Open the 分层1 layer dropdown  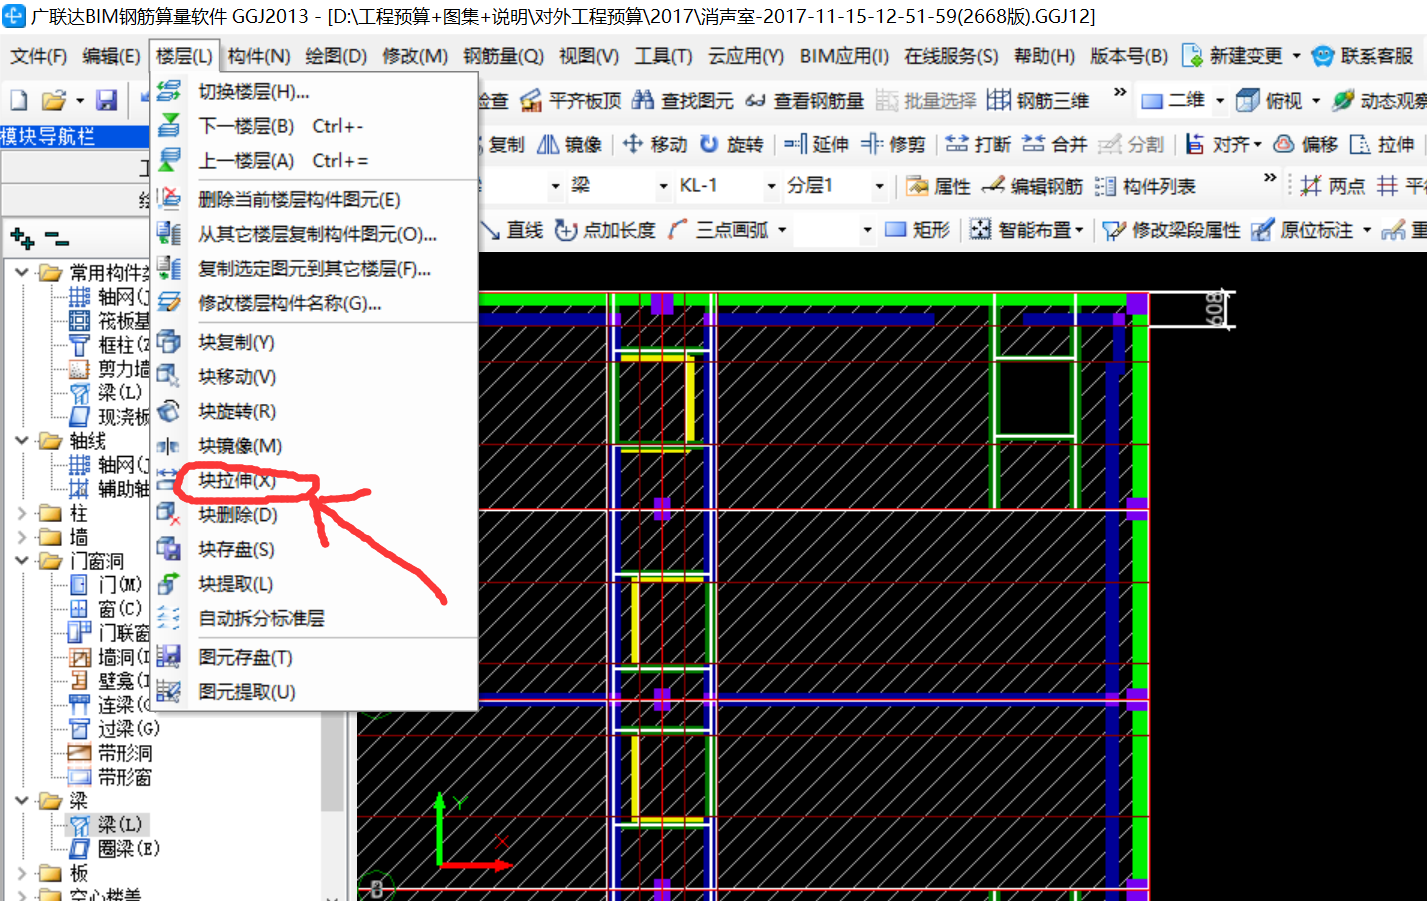point(879,186)
